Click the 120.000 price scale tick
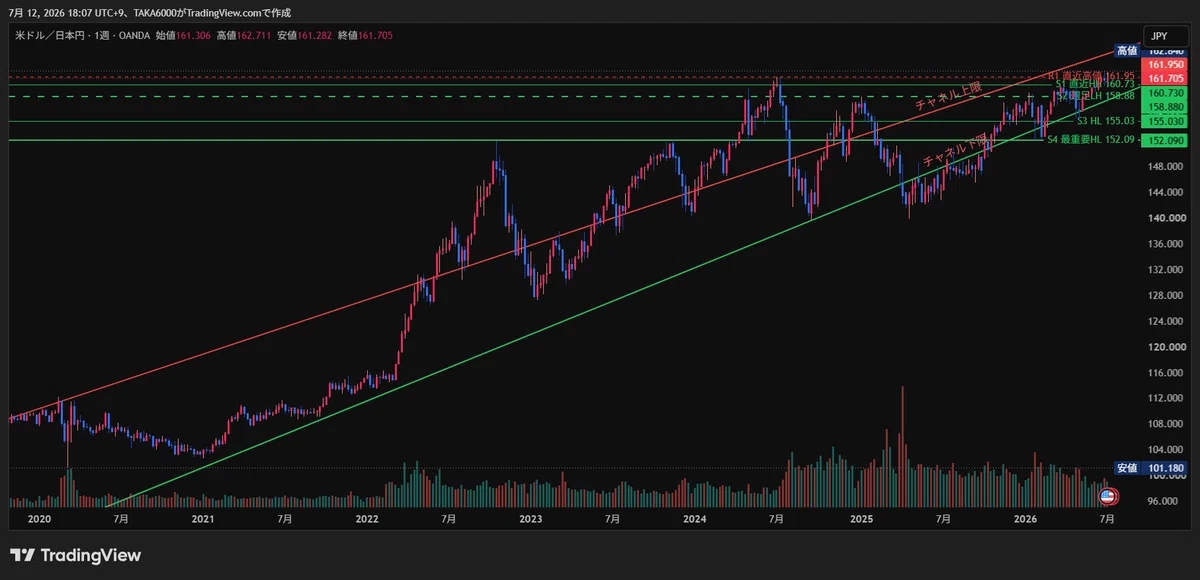 (1165, 347)
